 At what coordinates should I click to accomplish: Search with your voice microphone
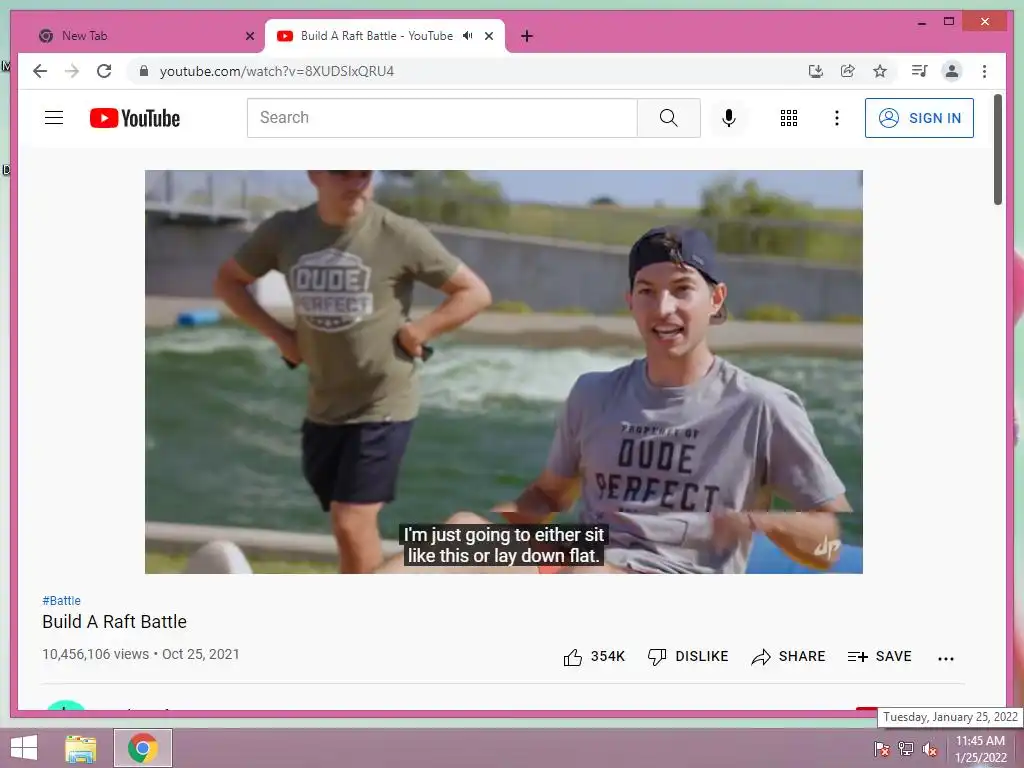(729, 118)
